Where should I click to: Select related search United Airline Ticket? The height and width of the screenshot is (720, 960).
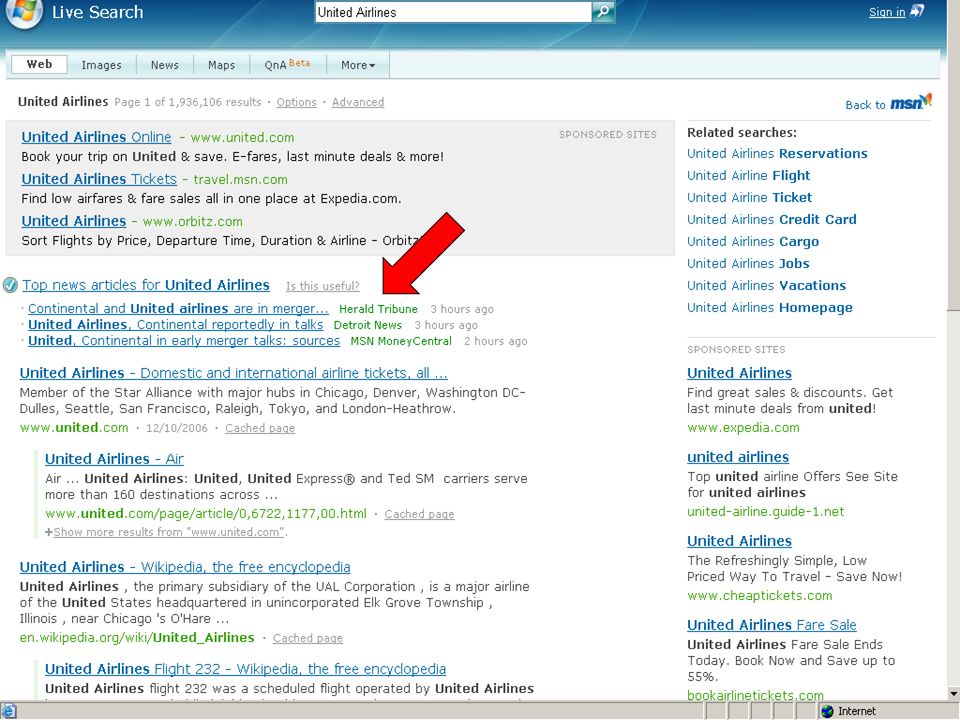pyautogui.click(x=749, y=198)
